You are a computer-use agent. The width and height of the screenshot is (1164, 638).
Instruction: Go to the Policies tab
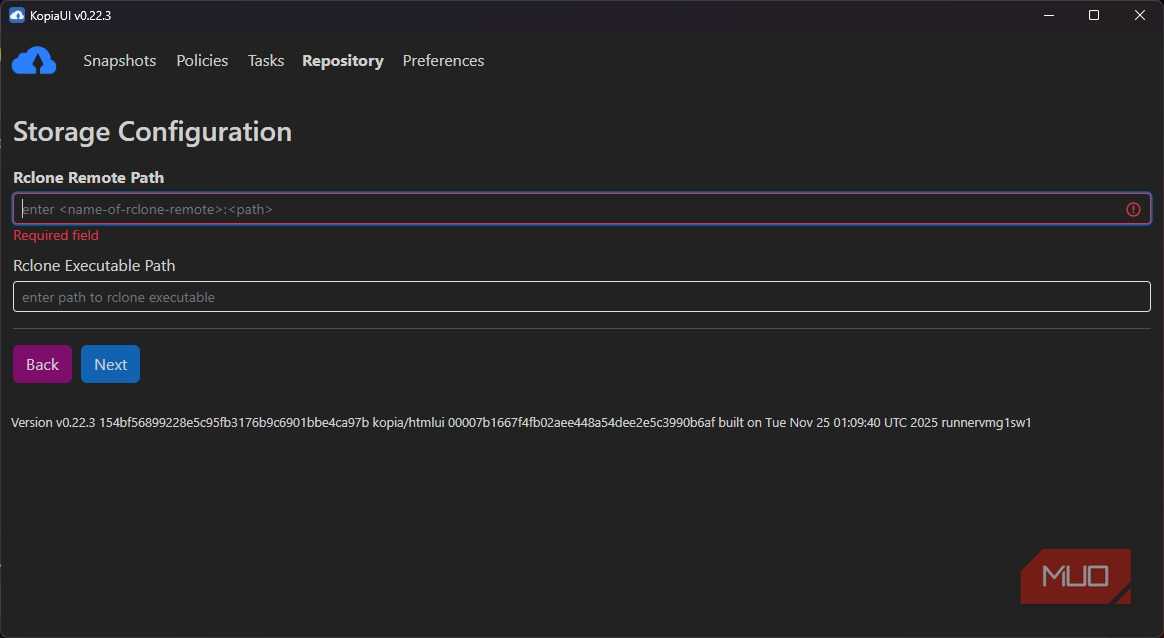(x=202, y=61)
